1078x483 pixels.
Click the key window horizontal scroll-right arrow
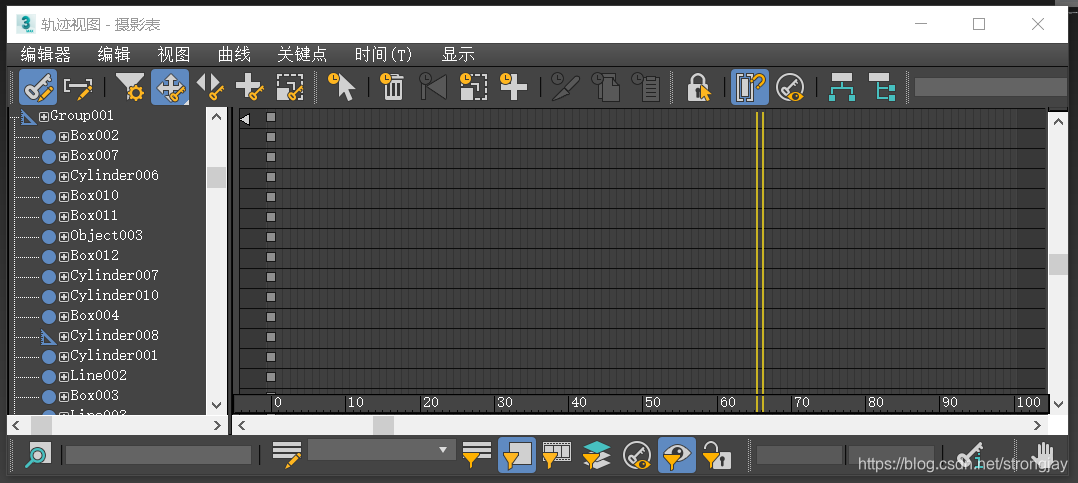[1037, 426]
